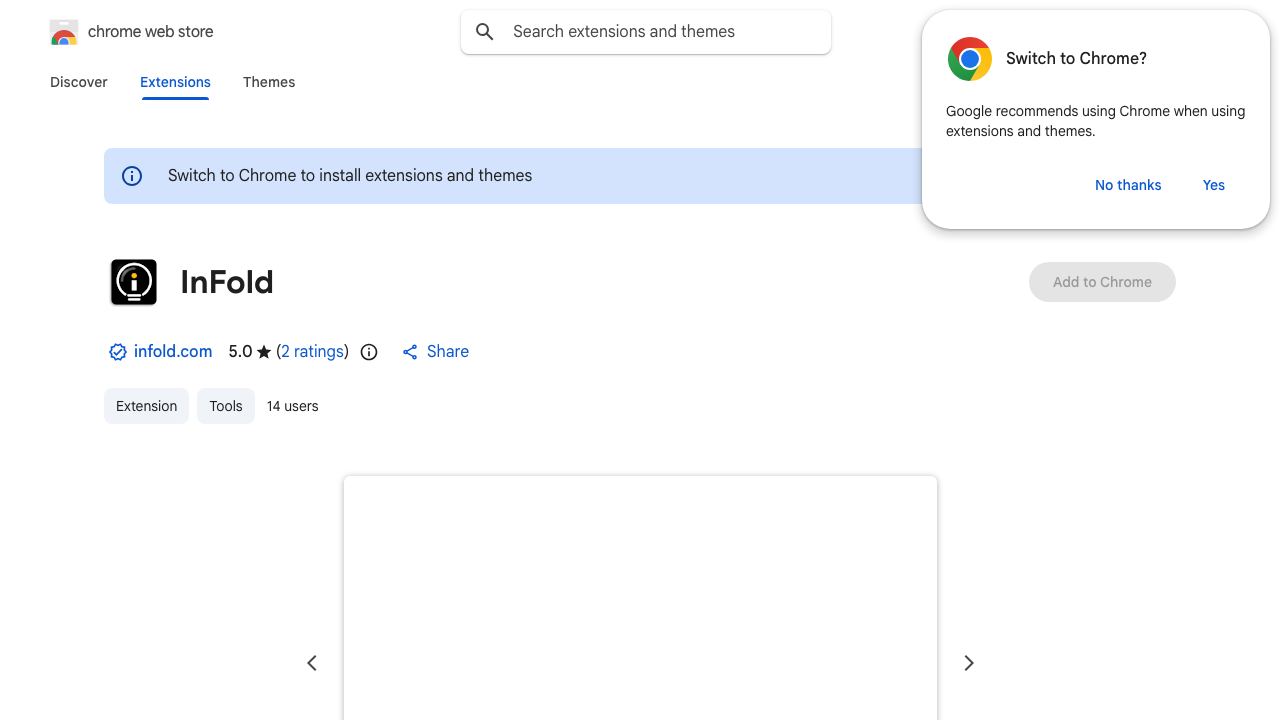Dismiss the popup with No thanks
The image size is (1280, 720).
point(1128,185)
